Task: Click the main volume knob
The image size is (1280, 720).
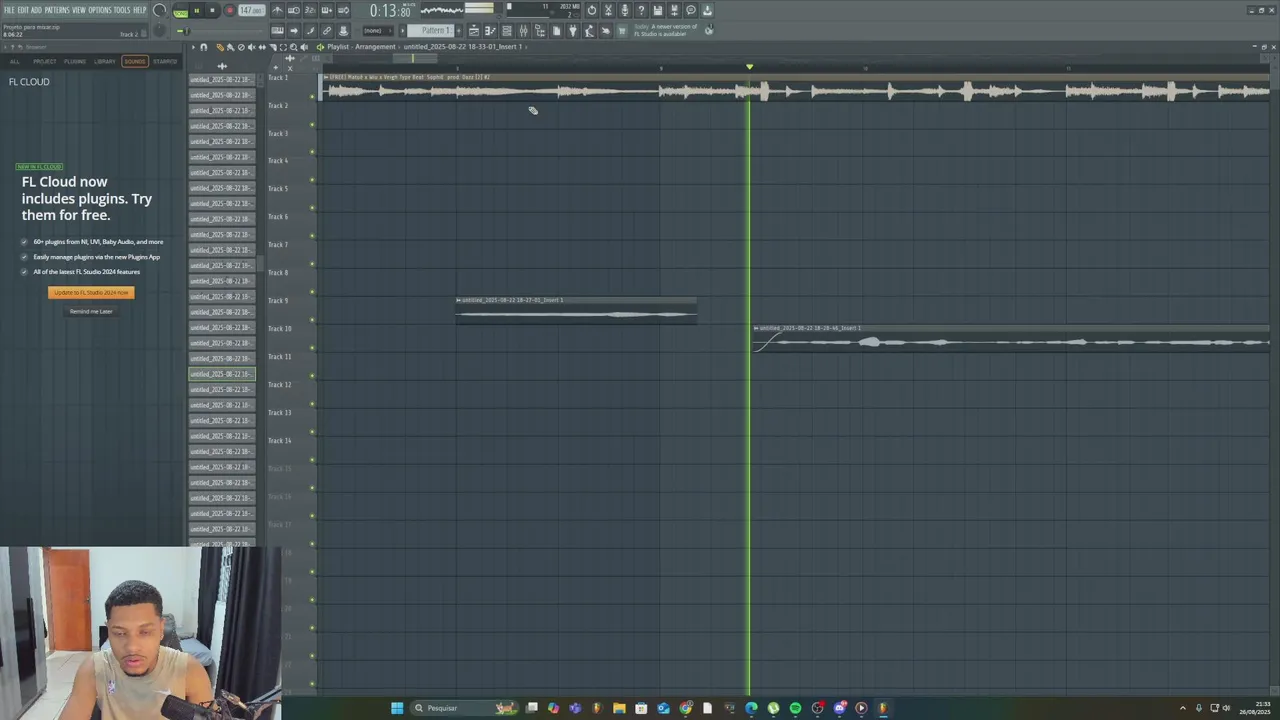Action: 159,10
